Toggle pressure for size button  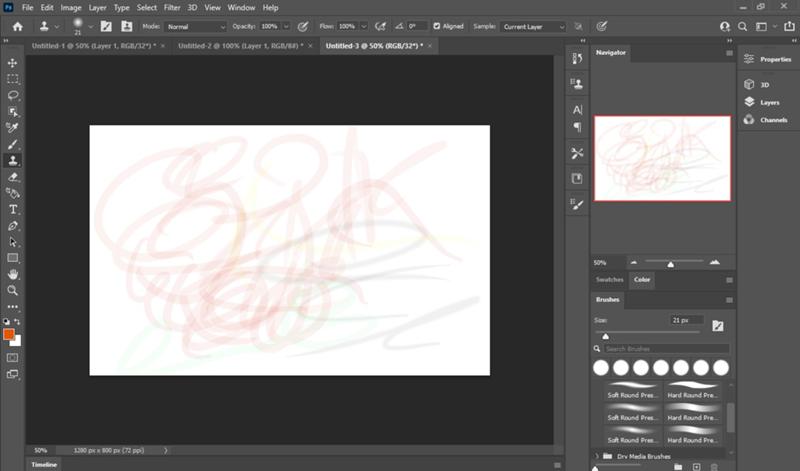point(602,27)
